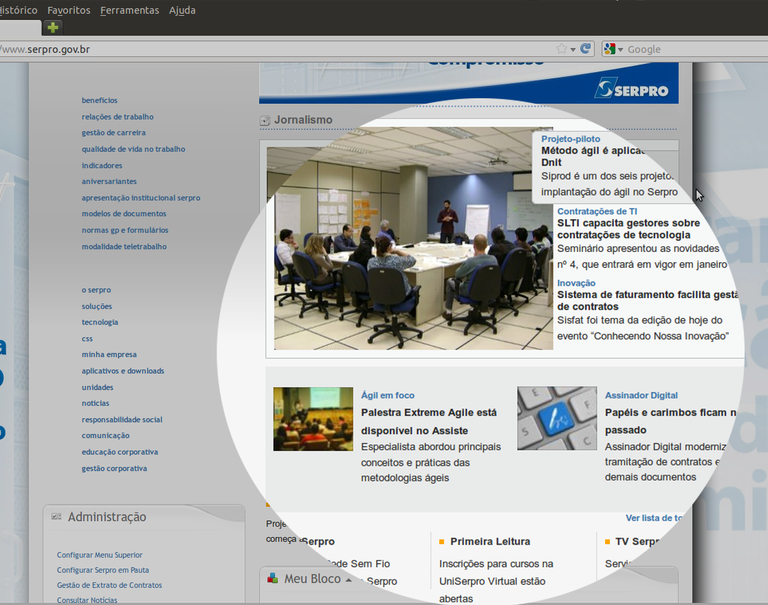The height and width of the screenshot is (605, 768).
Task: Open the Google search engine selector icon
Action: (x=609, y=48)
